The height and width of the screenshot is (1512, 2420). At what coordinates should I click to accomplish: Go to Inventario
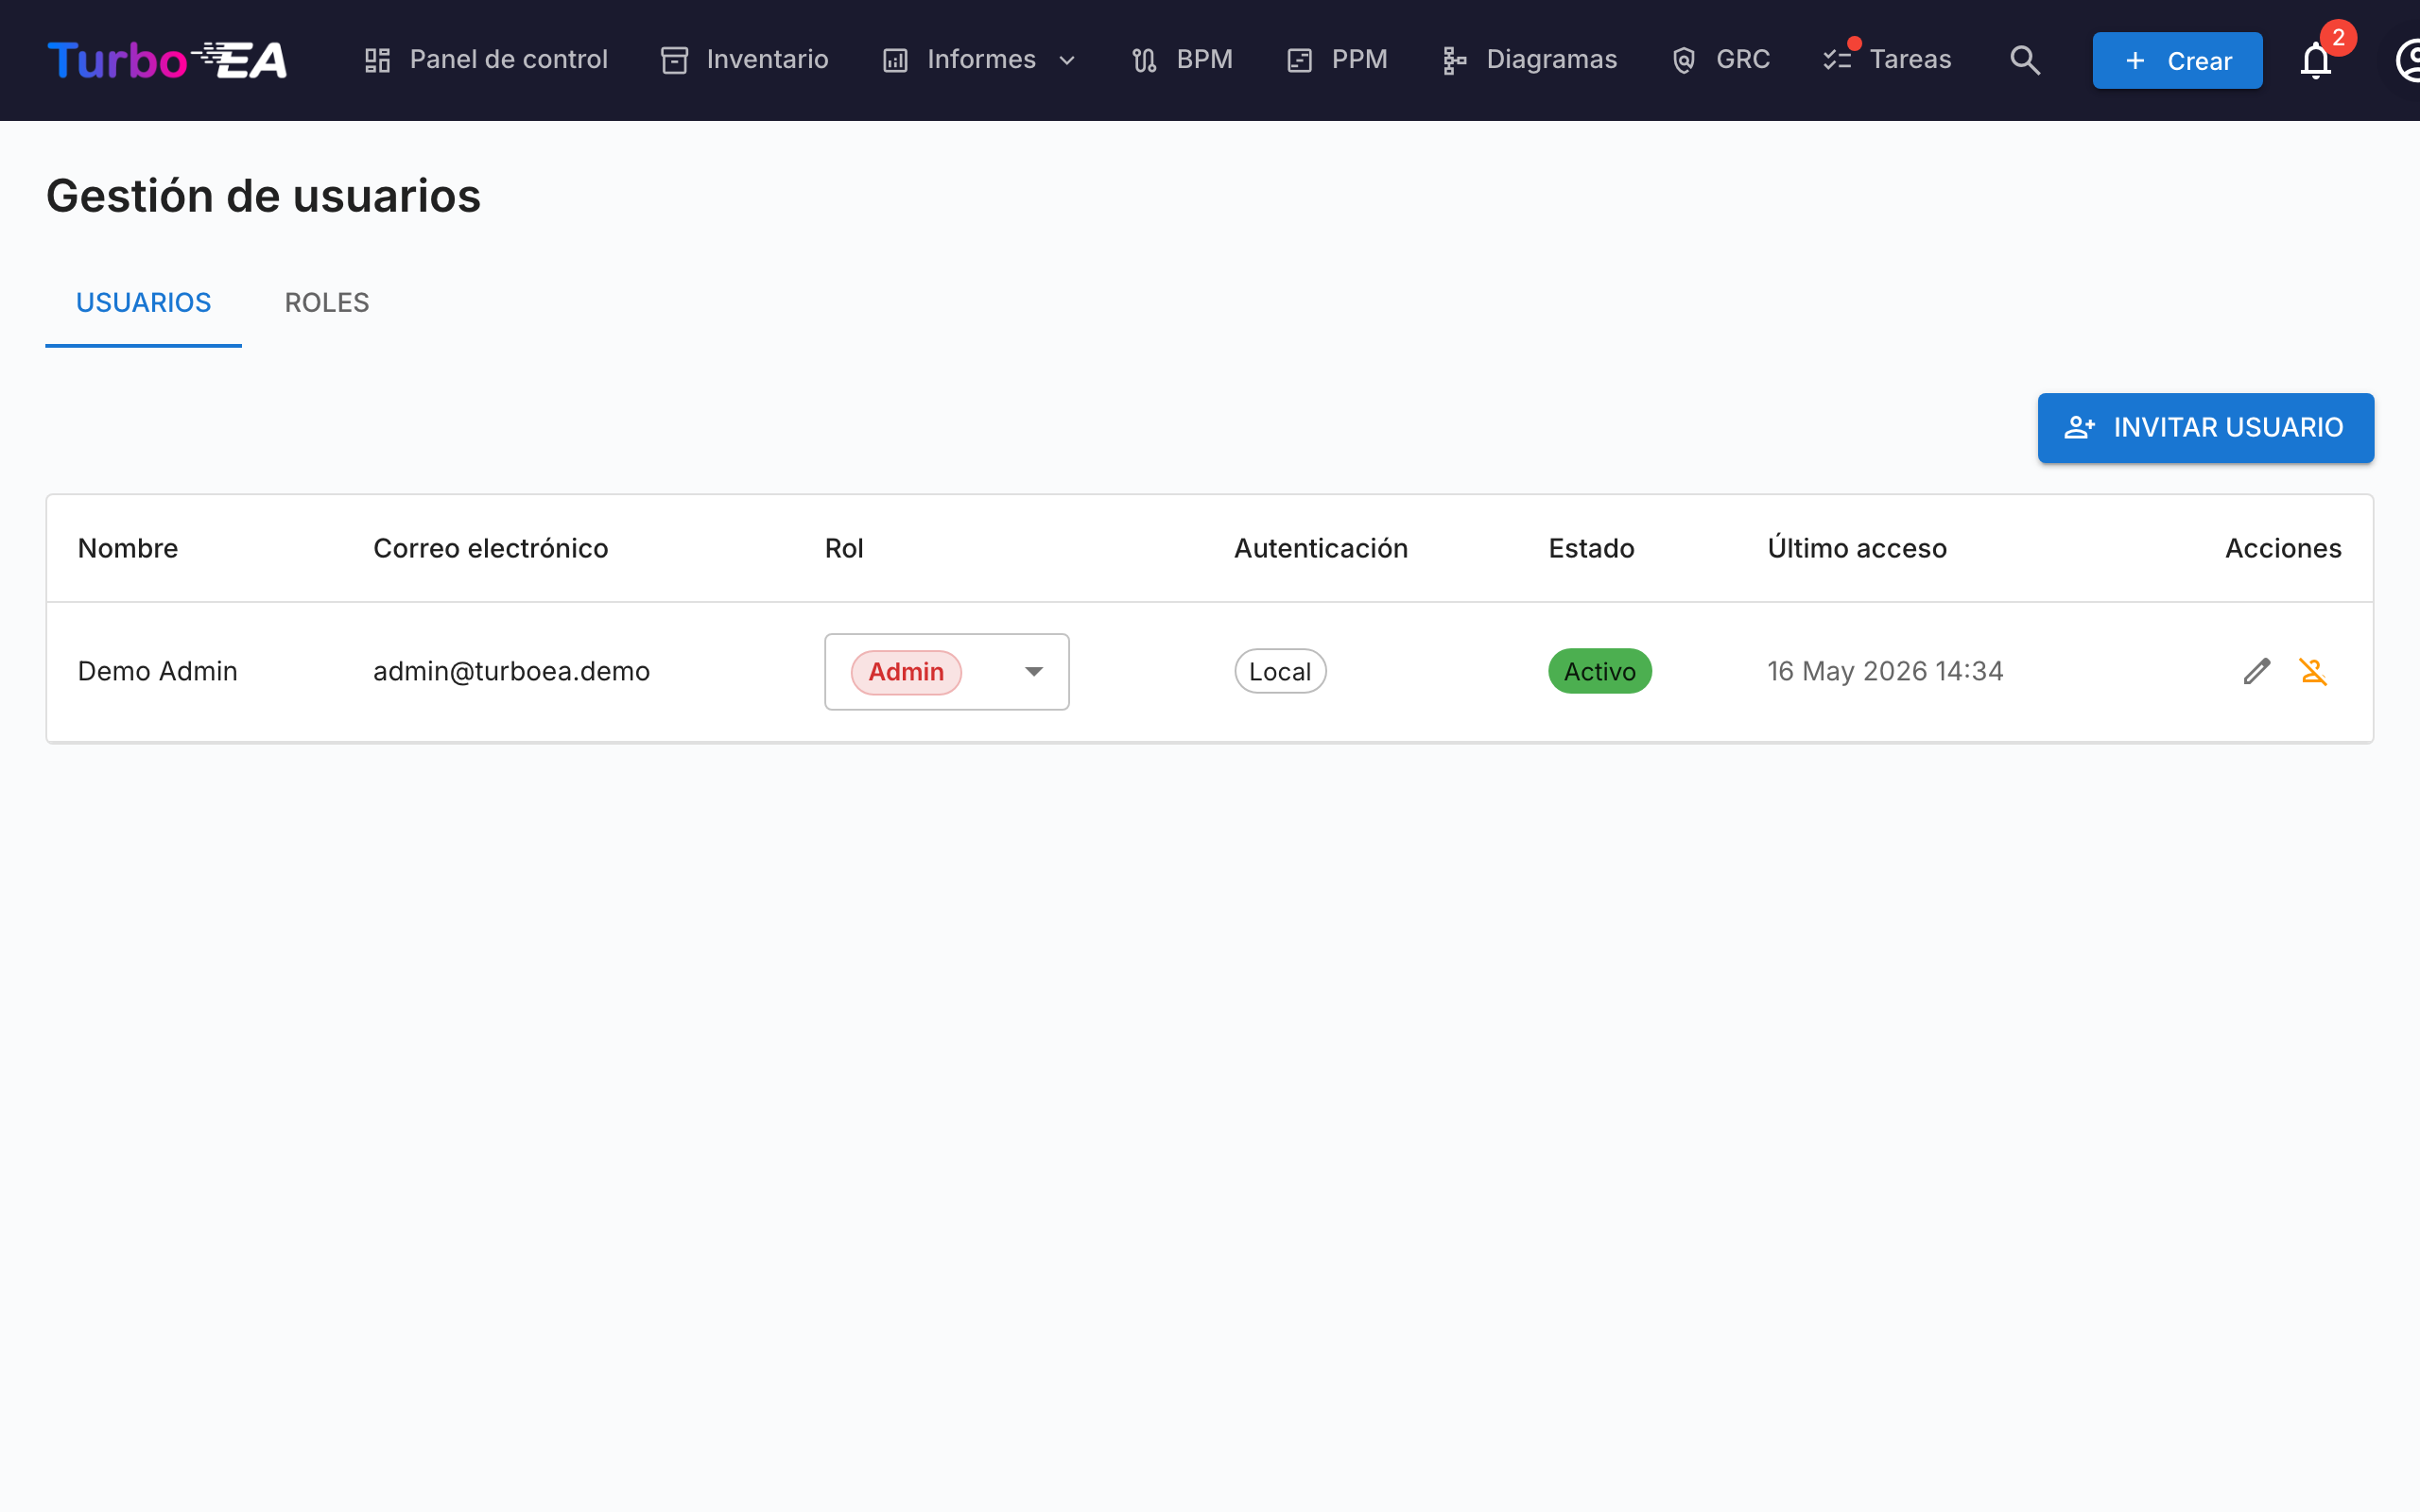click(744, 60)
